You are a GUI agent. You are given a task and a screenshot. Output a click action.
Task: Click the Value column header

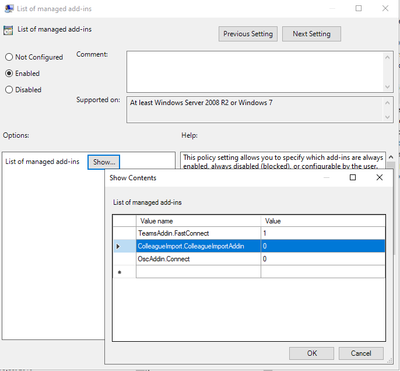323,221
